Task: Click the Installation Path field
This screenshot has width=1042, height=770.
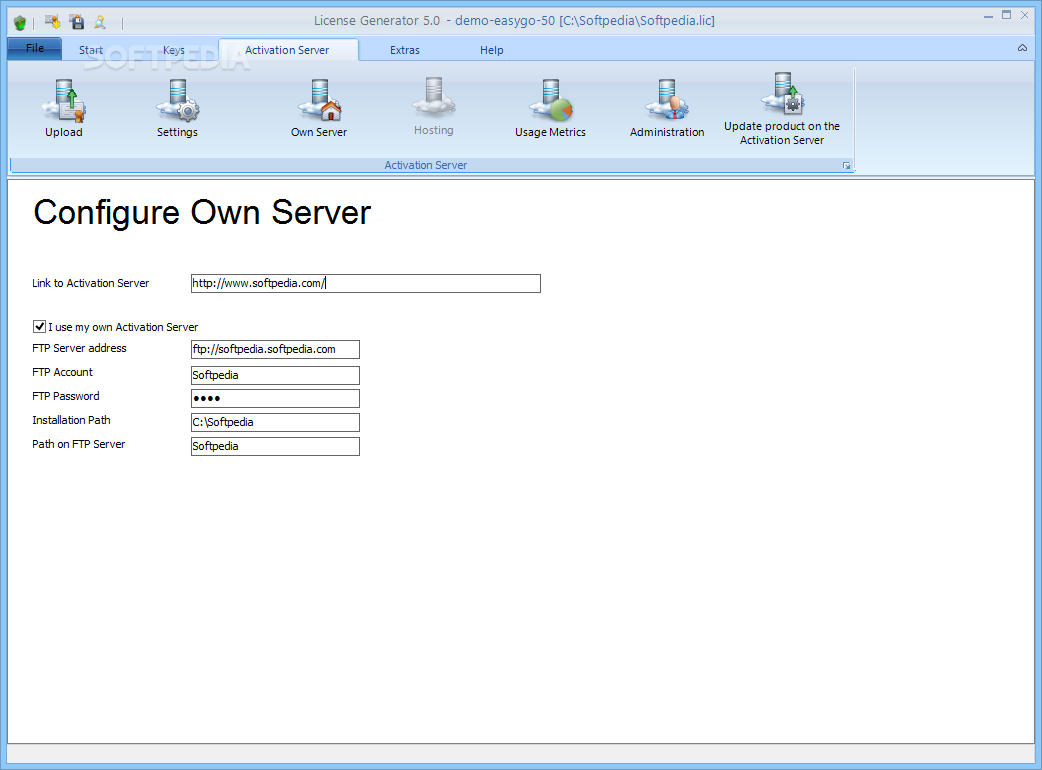Action: point(275,423)
